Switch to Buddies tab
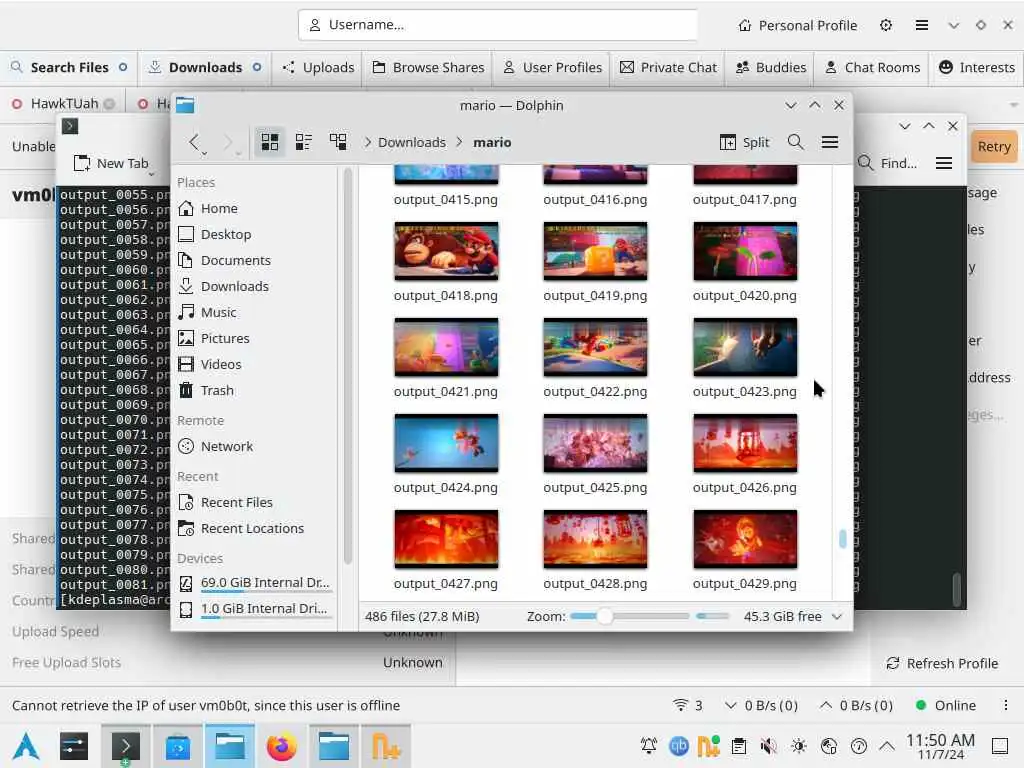The height and width of the screenshot is (768, 1024). tap(771, 67)
